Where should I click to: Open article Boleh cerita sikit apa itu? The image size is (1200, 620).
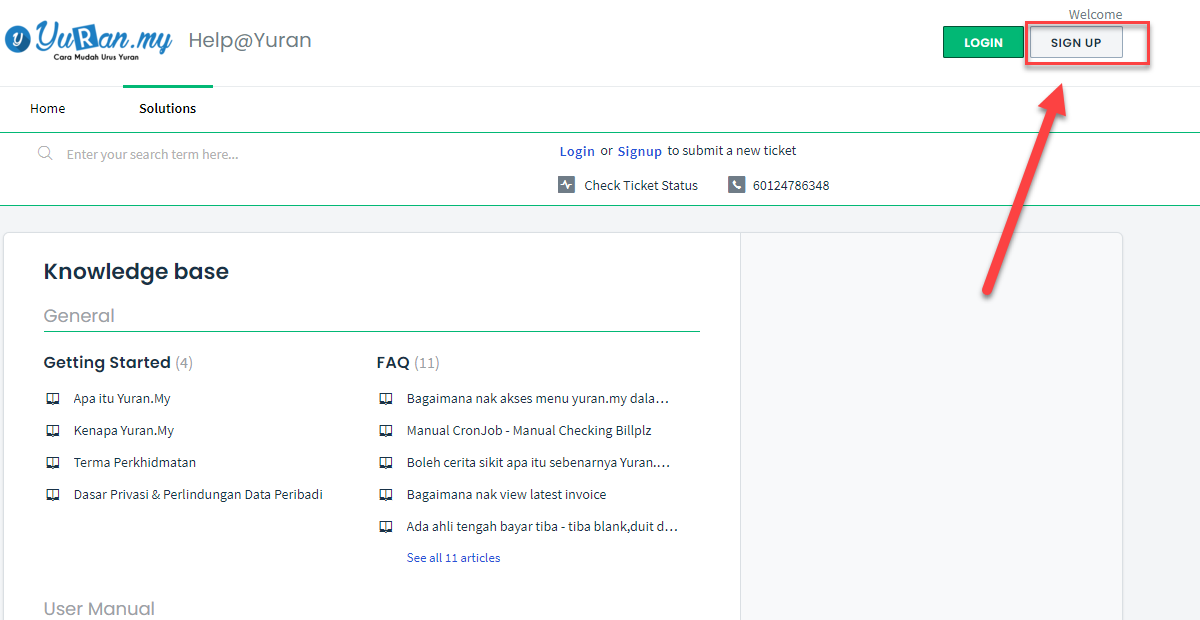(538, 462)
